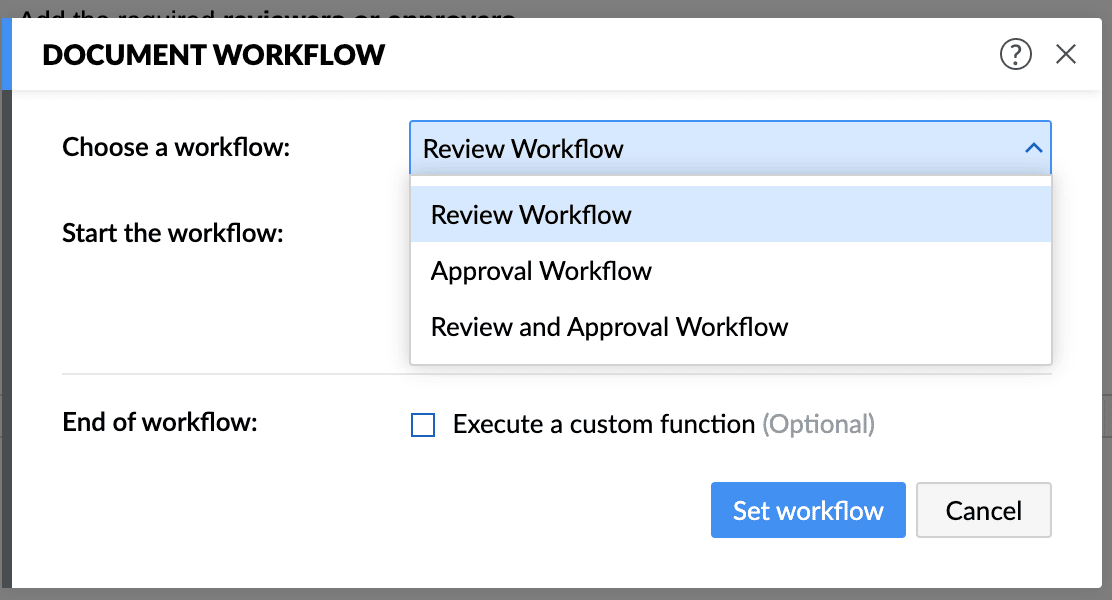Select Review Workflow from the list

tap(531, 215)
